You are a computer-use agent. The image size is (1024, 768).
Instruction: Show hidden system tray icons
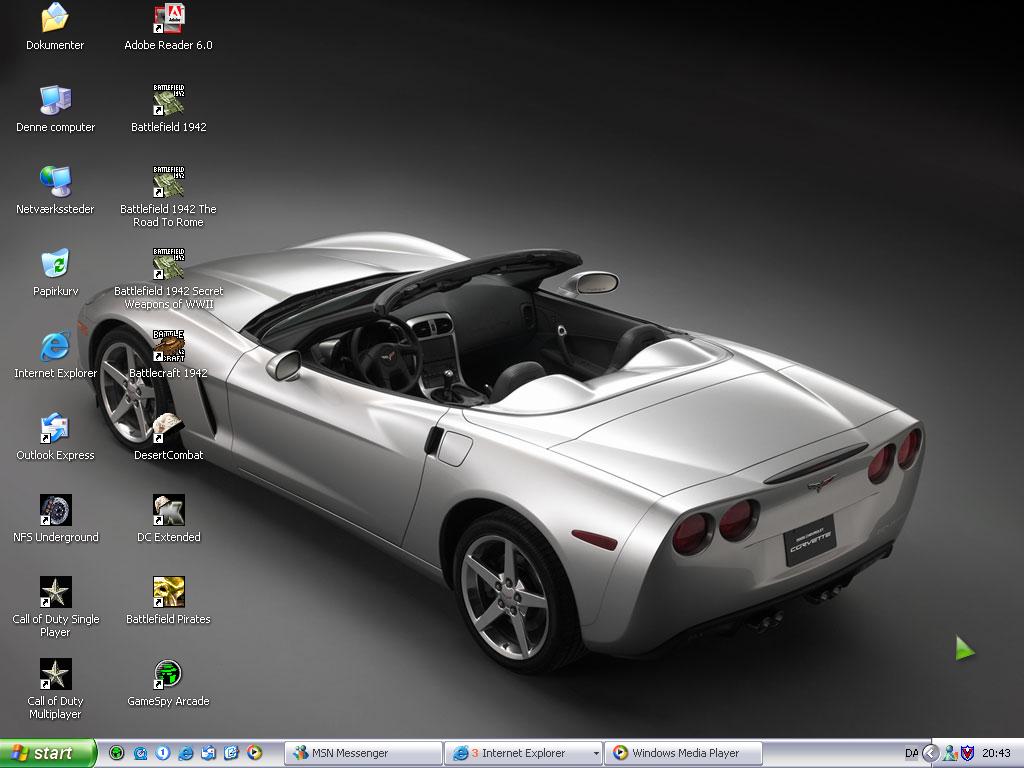coord(930,753)
